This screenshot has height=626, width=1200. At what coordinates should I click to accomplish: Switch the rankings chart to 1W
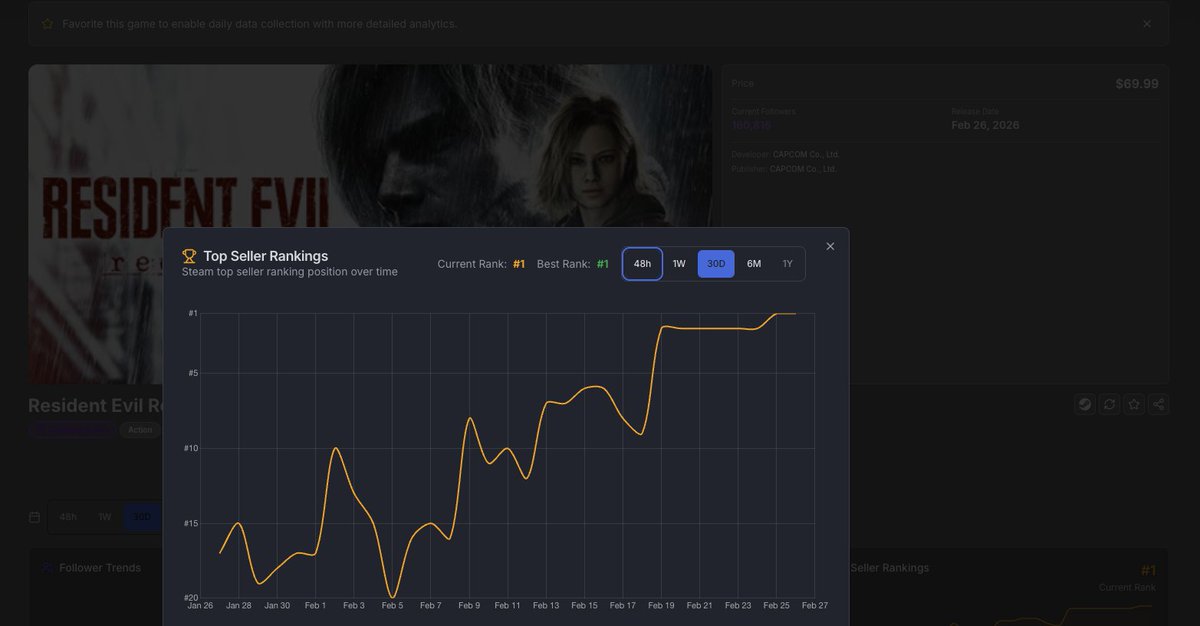(679, 264)
